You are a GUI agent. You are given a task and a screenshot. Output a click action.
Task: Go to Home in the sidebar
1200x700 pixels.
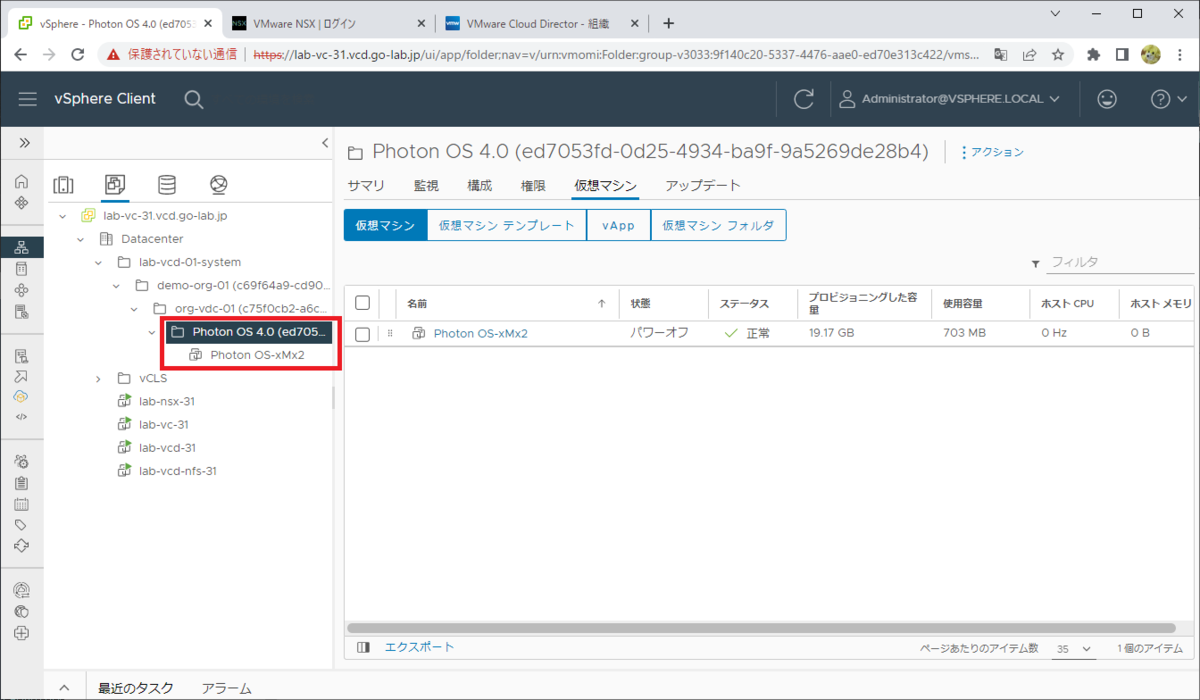(22, 182)
